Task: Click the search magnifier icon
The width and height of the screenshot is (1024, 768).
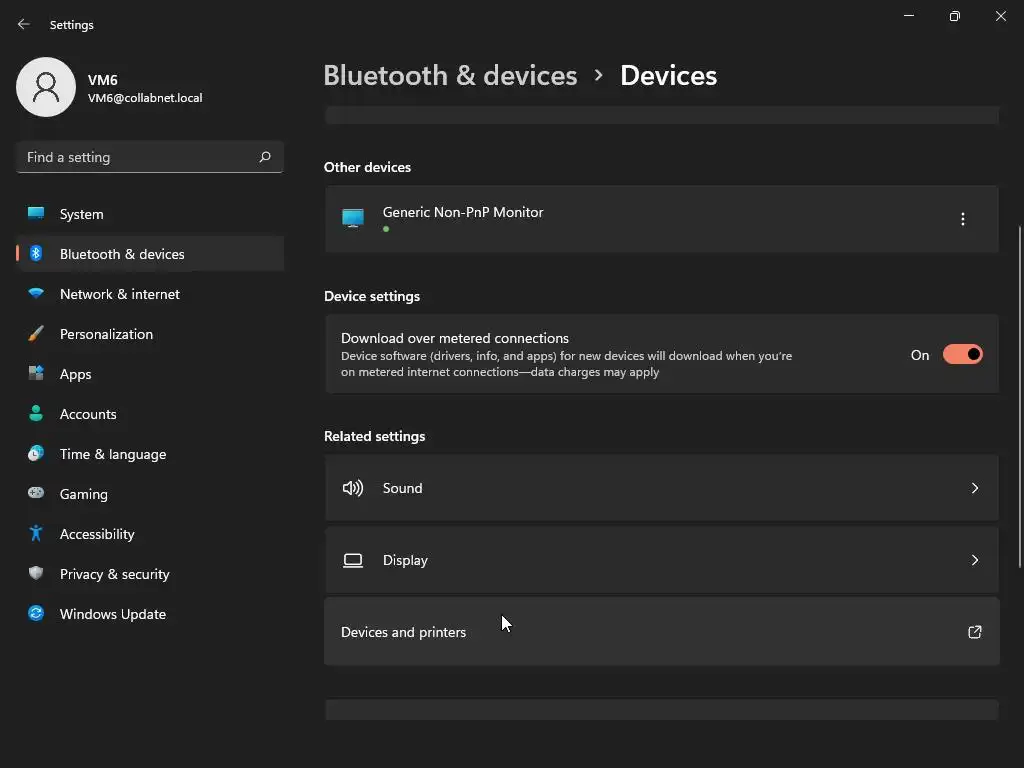Action: click(x=265, y=157)
